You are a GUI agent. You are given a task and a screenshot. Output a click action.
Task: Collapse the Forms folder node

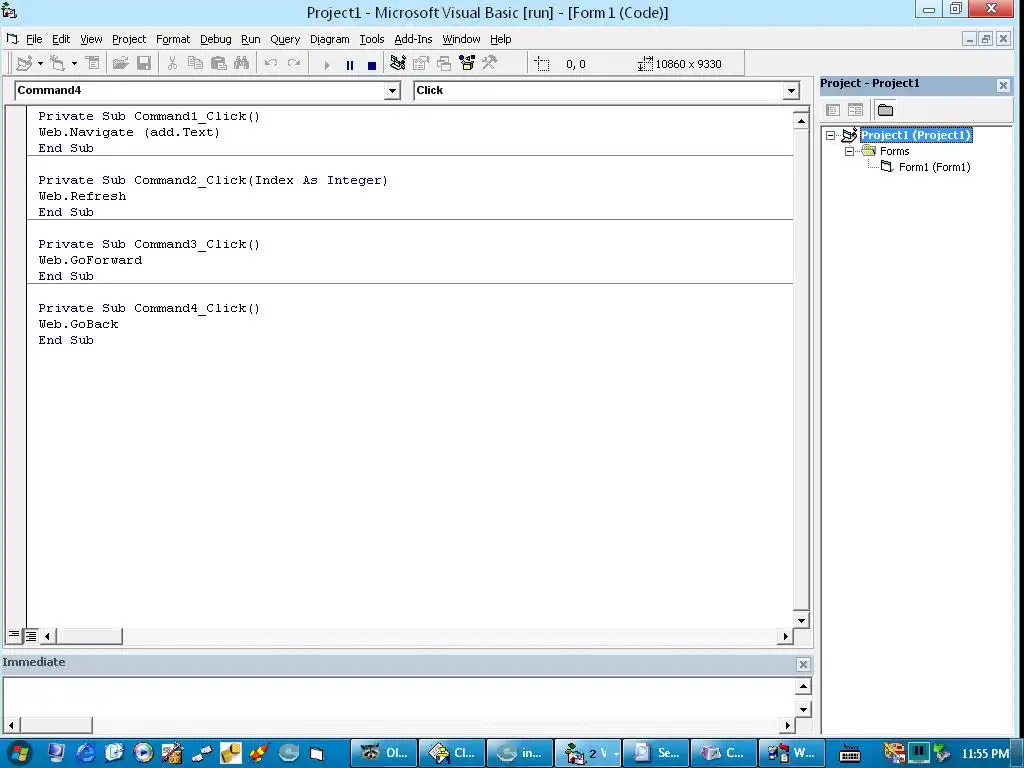click(850, 151)
